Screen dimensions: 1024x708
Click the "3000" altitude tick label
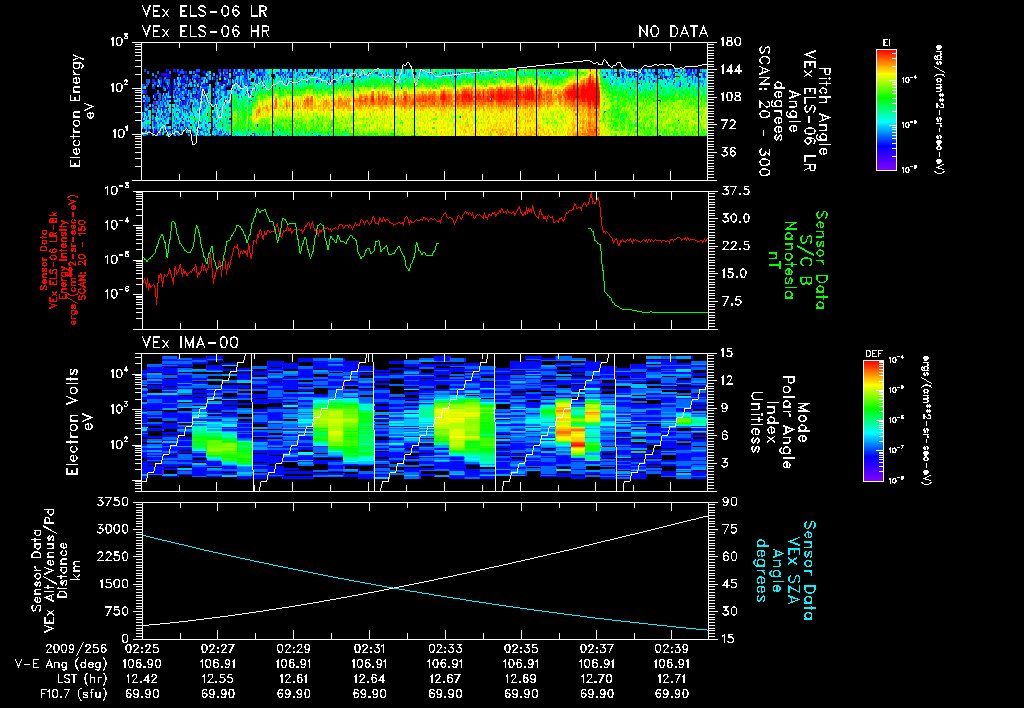[112, 529]
